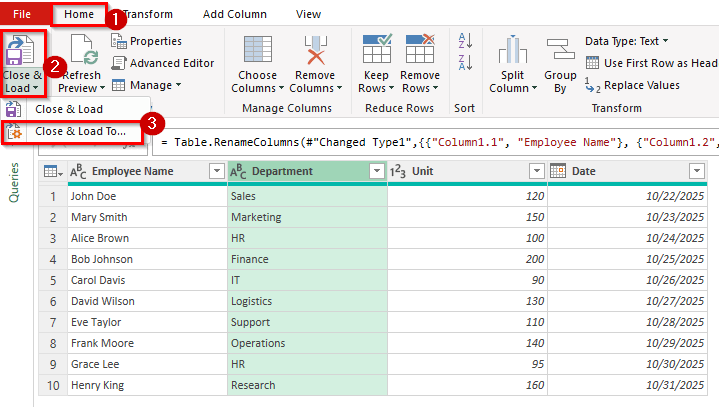Image resolution: width=719 pixels, height=407 pixels.
Task: Open the Advanced Editor
Action: coord(163,63)
